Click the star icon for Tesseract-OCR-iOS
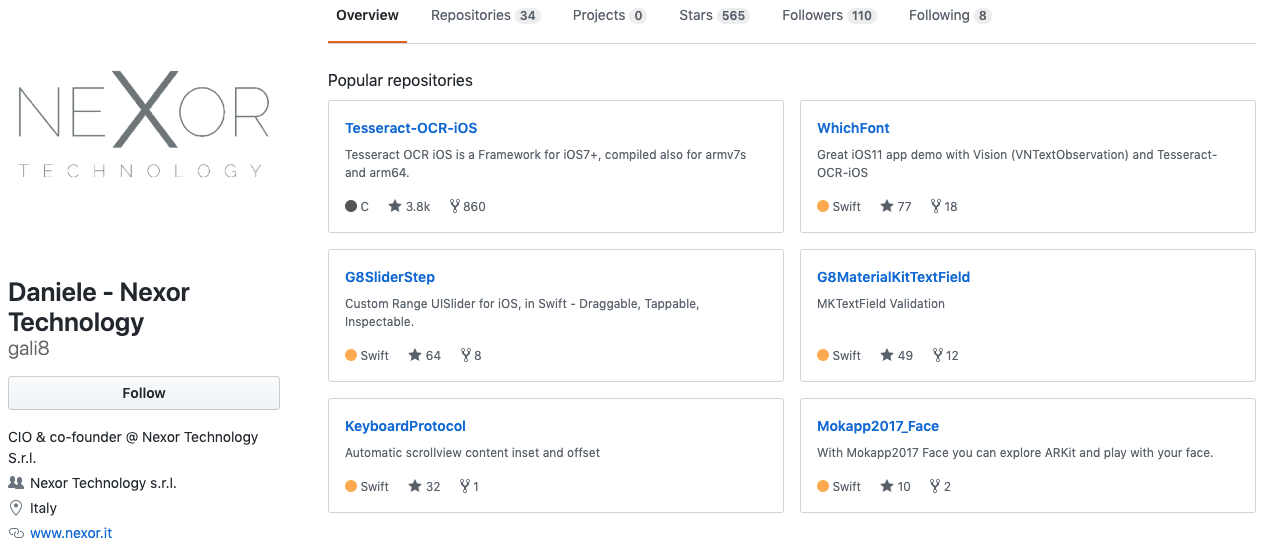The height and width of the screenshot is (546, 1266). [x=395, y=206]
